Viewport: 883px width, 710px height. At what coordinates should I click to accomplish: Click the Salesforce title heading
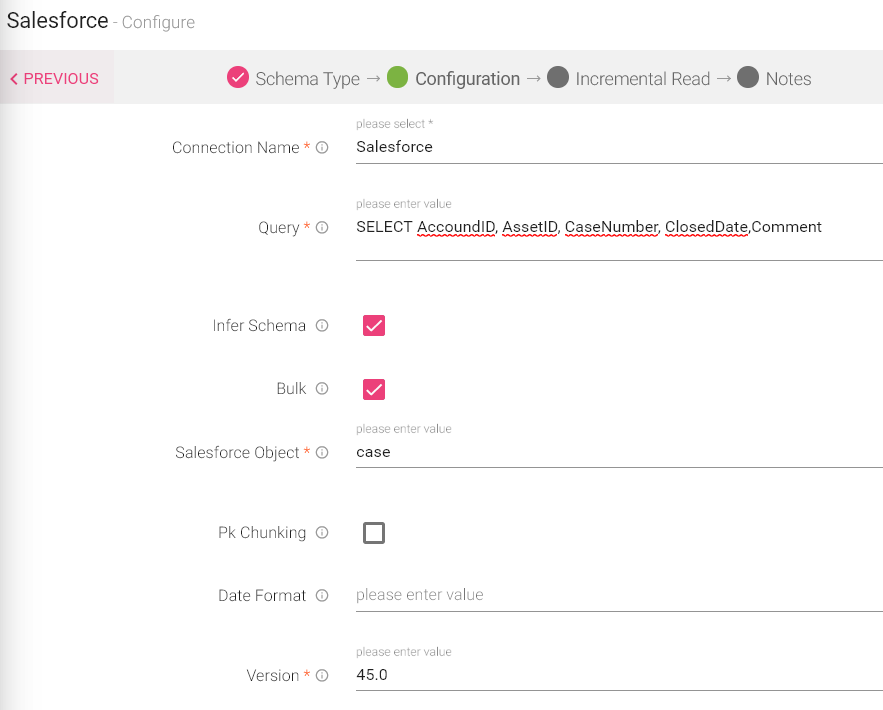tap(57, 20)
